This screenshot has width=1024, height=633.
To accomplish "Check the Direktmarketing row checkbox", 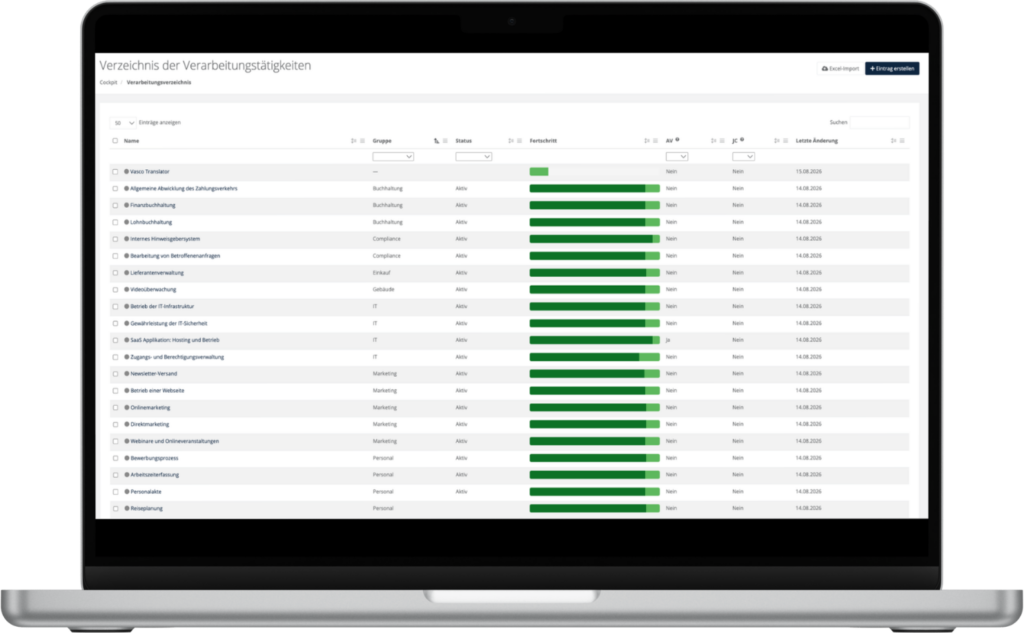I will tap(115, 425).
